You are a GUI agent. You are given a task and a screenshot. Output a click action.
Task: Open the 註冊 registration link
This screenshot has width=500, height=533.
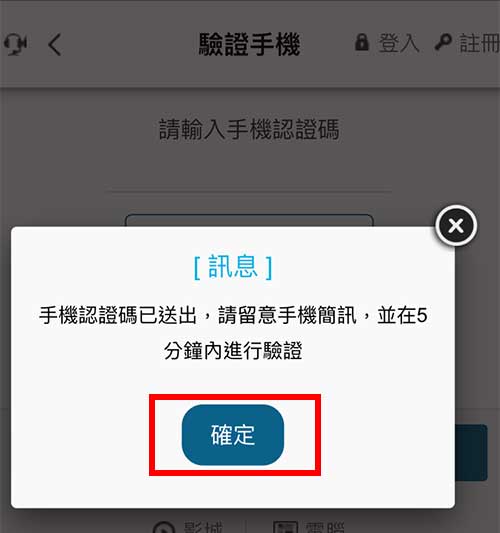[x=480, y=43]
